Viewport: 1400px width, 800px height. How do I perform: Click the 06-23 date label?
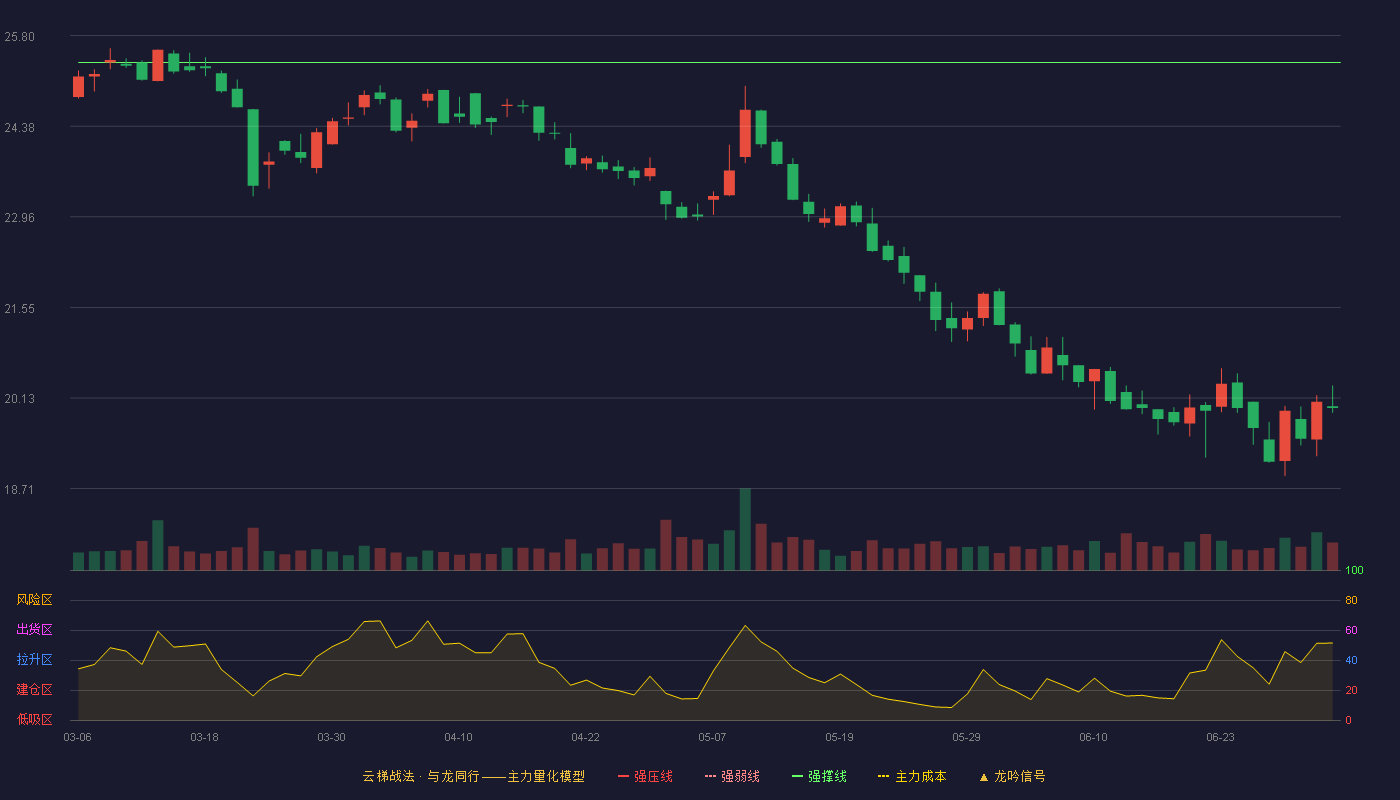(x=1220, y=737)
